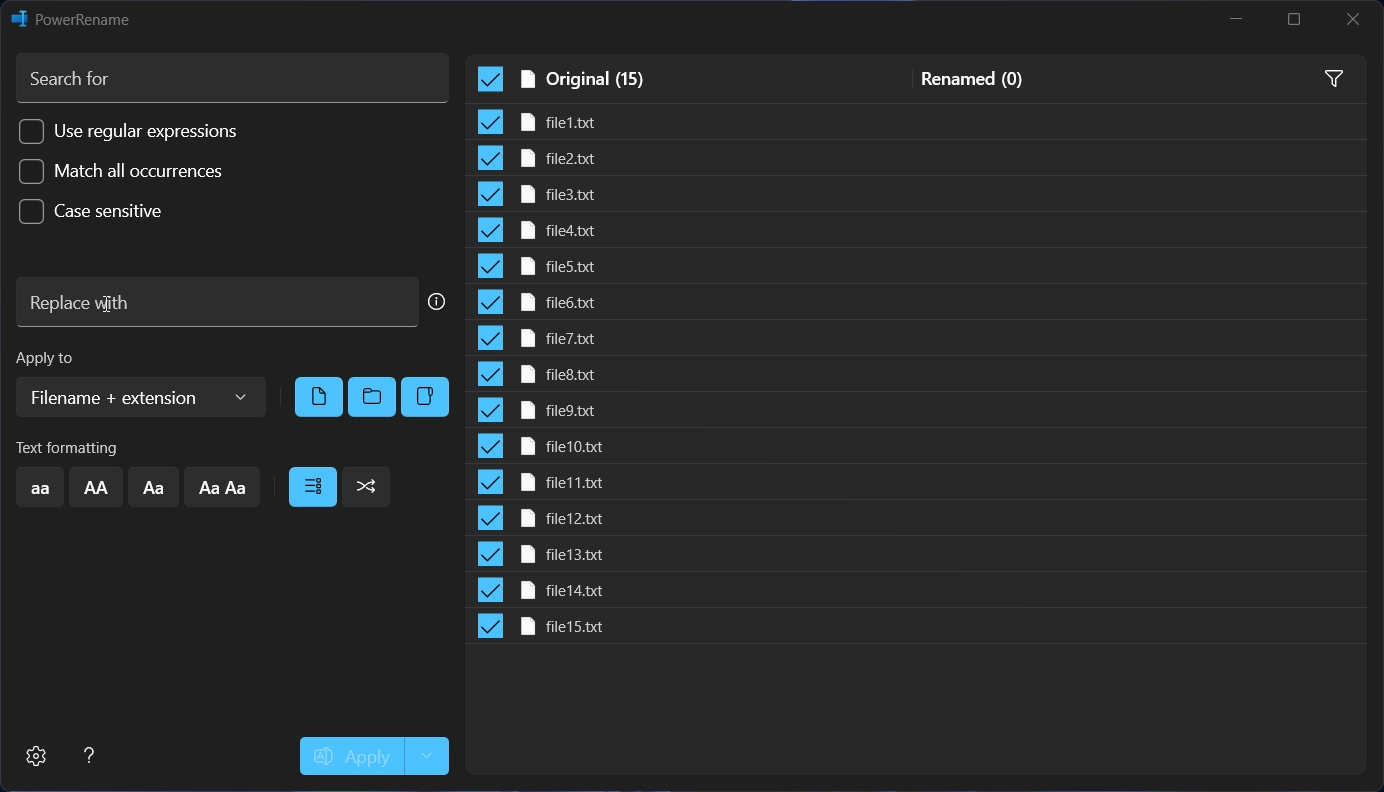Uncheck the select-all checkbox in header

pyautogui.click(x=490, y=79)
